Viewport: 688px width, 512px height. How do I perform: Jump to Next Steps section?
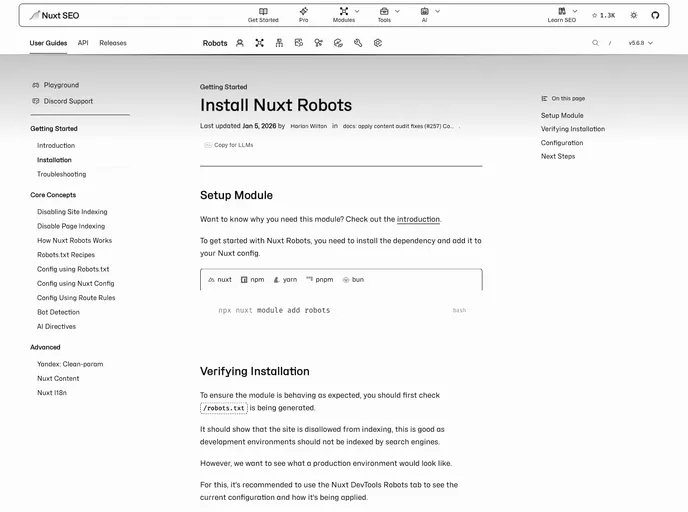pyautogui.click(x=558, y=157)
